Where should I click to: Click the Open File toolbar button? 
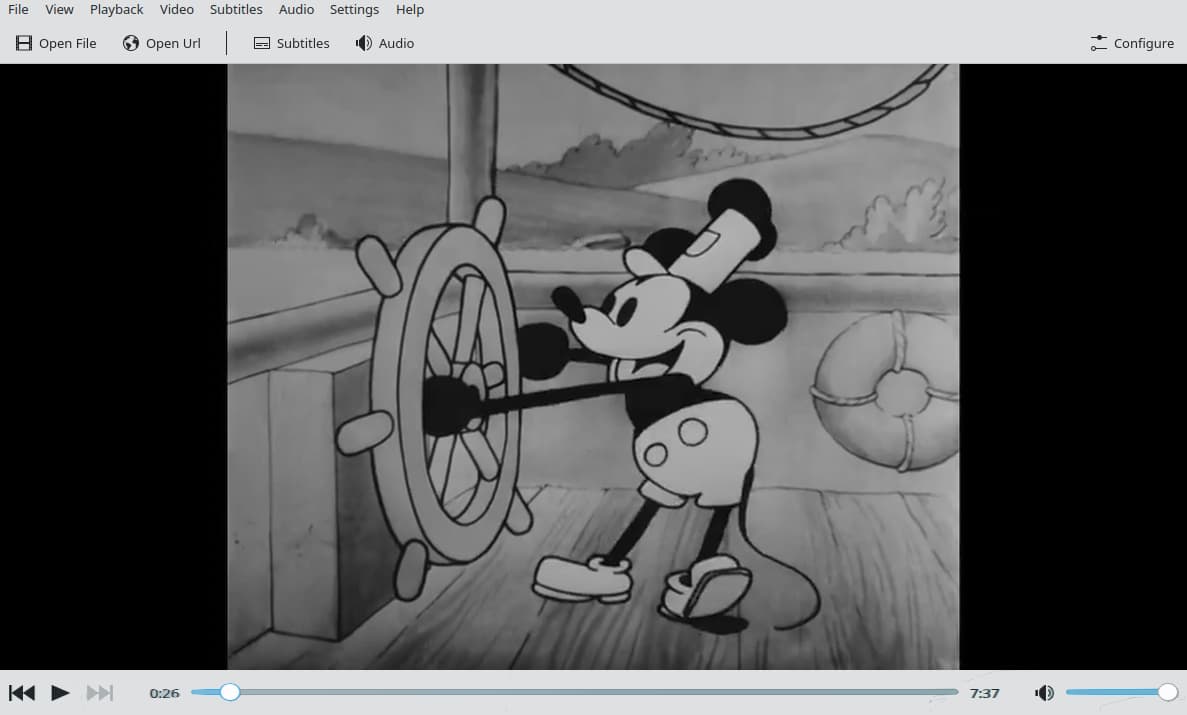56,43
